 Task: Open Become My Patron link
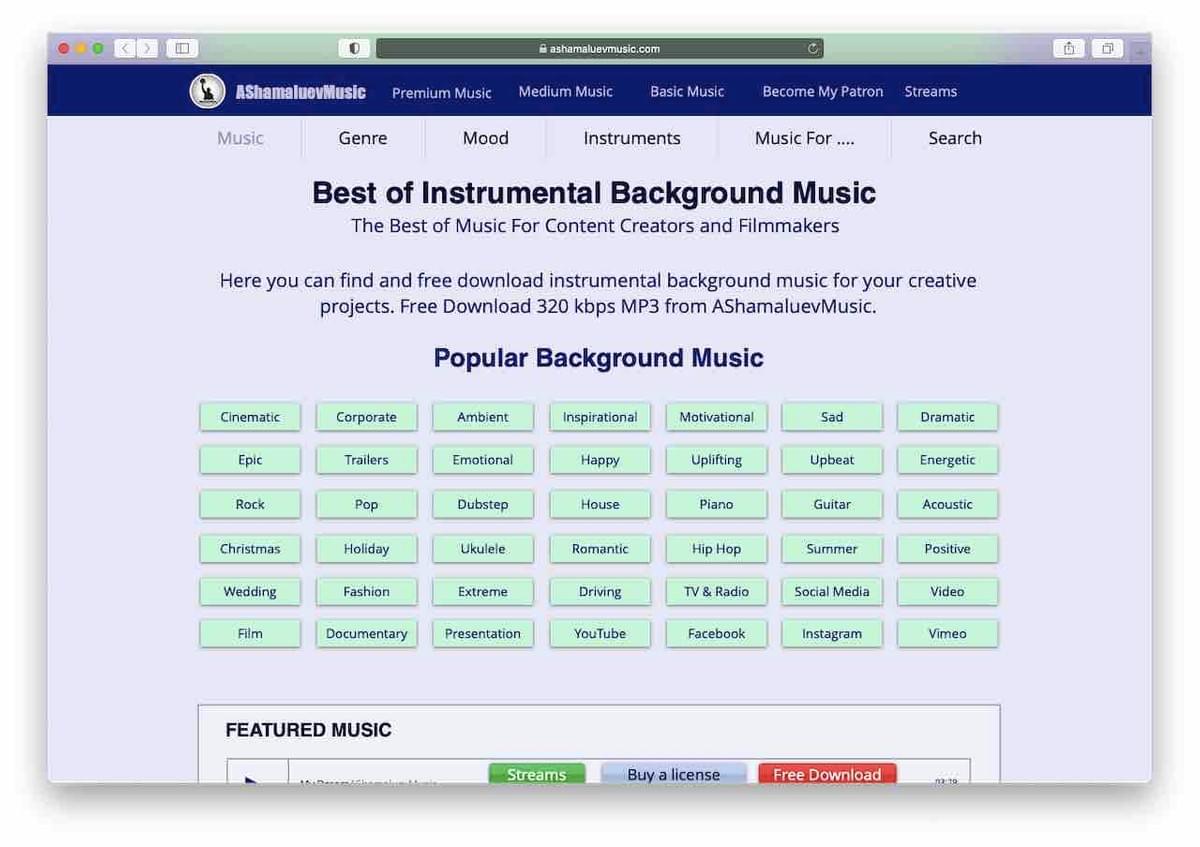pyautogui.click(x=822, y=91)
